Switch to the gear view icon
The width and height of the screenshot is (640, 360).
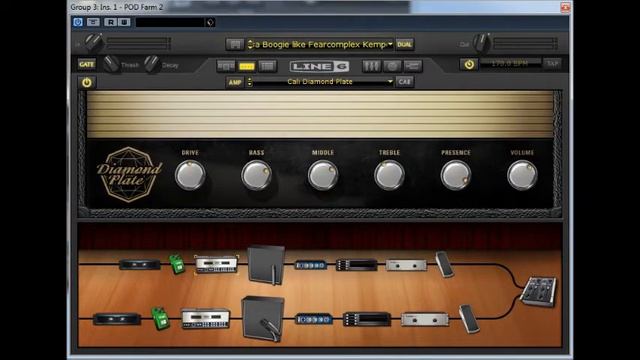pos(226,66)
